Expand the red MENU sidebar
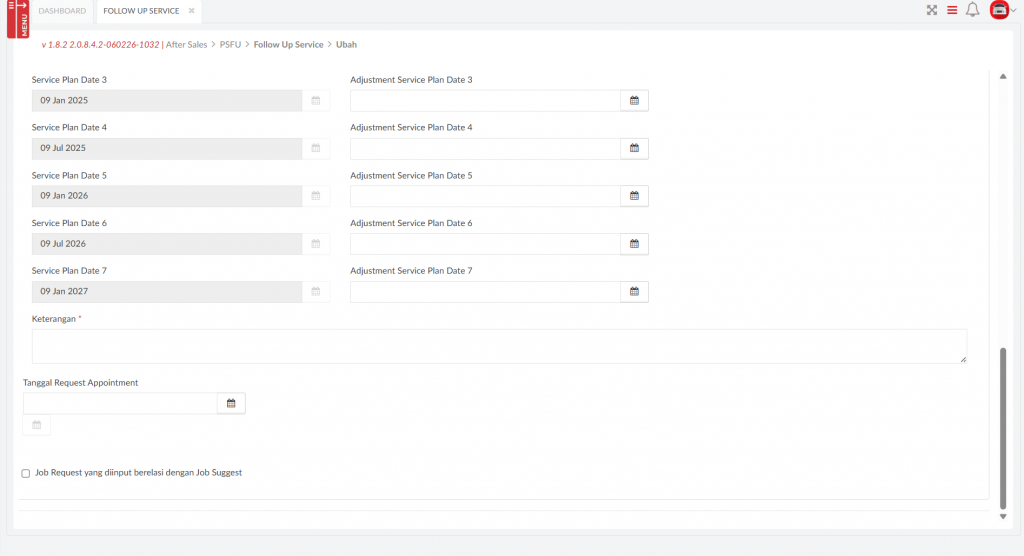This screenshot has height=556, width=1024. 17,18
